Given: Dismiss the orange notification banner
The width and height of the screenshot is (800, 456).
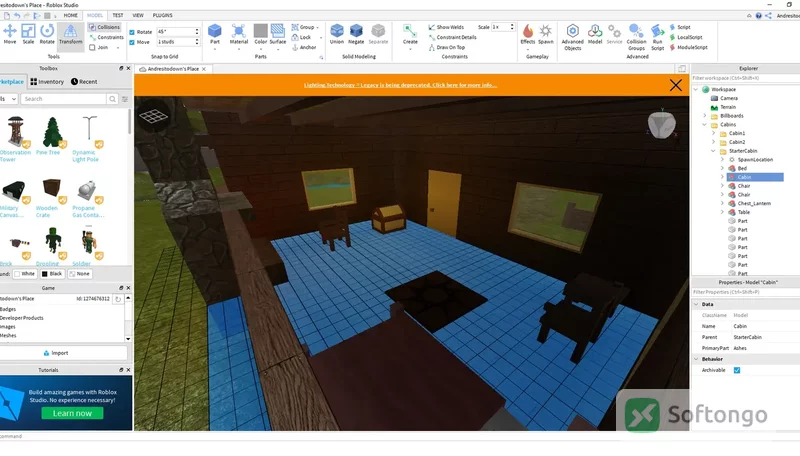Looking at the screenshot, I should point(676,85).
